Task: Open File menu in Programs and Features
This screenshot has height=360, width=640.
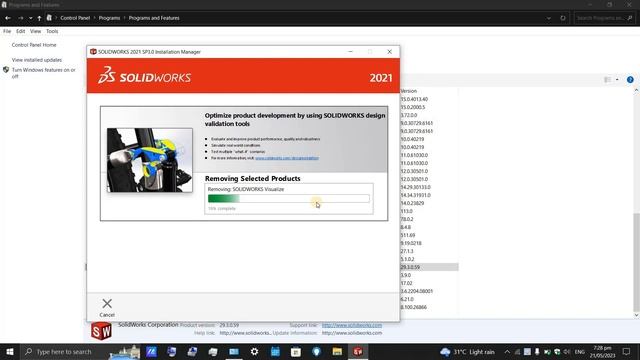Action: point(7,31)
